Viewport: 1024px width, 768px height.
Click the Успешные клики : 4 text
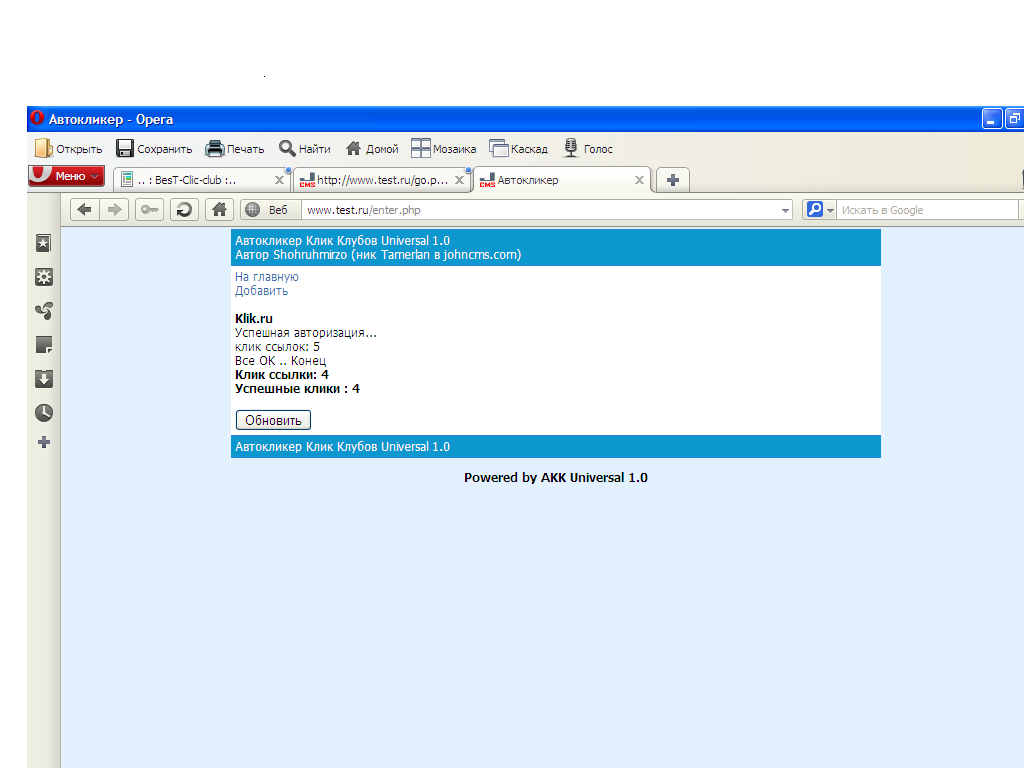point(297,389)
